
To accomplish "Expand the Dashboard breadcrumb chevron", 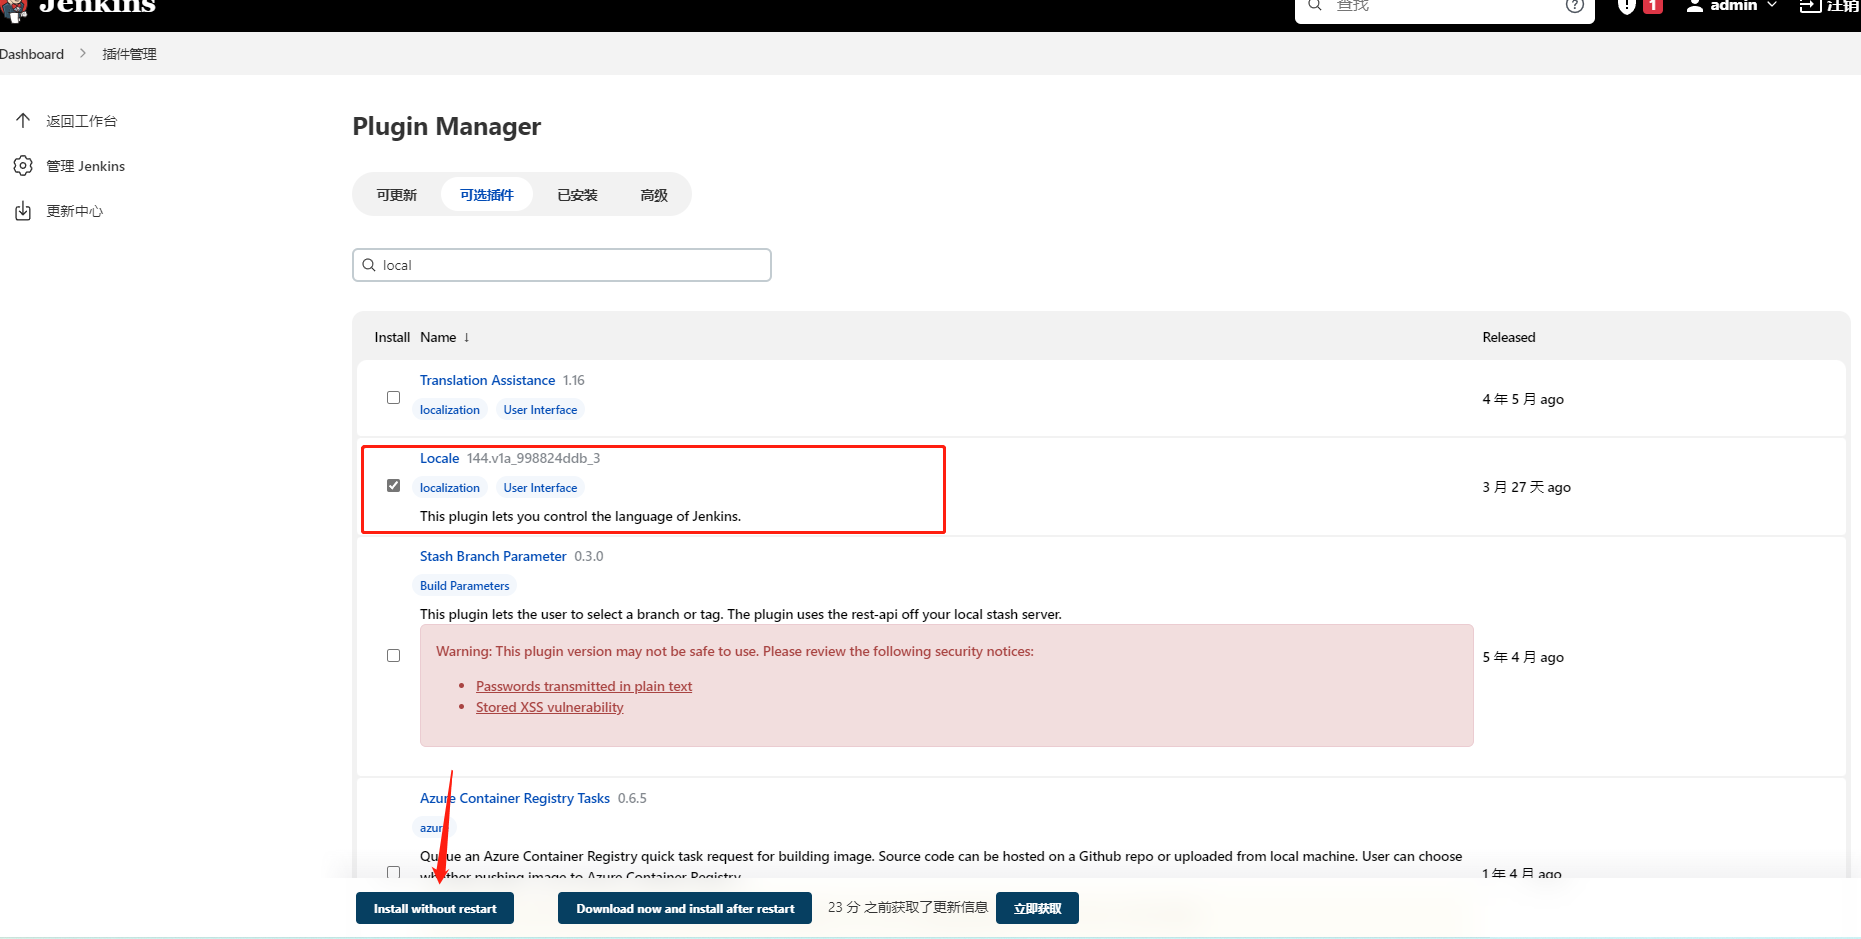I will [x=83, y=53].
